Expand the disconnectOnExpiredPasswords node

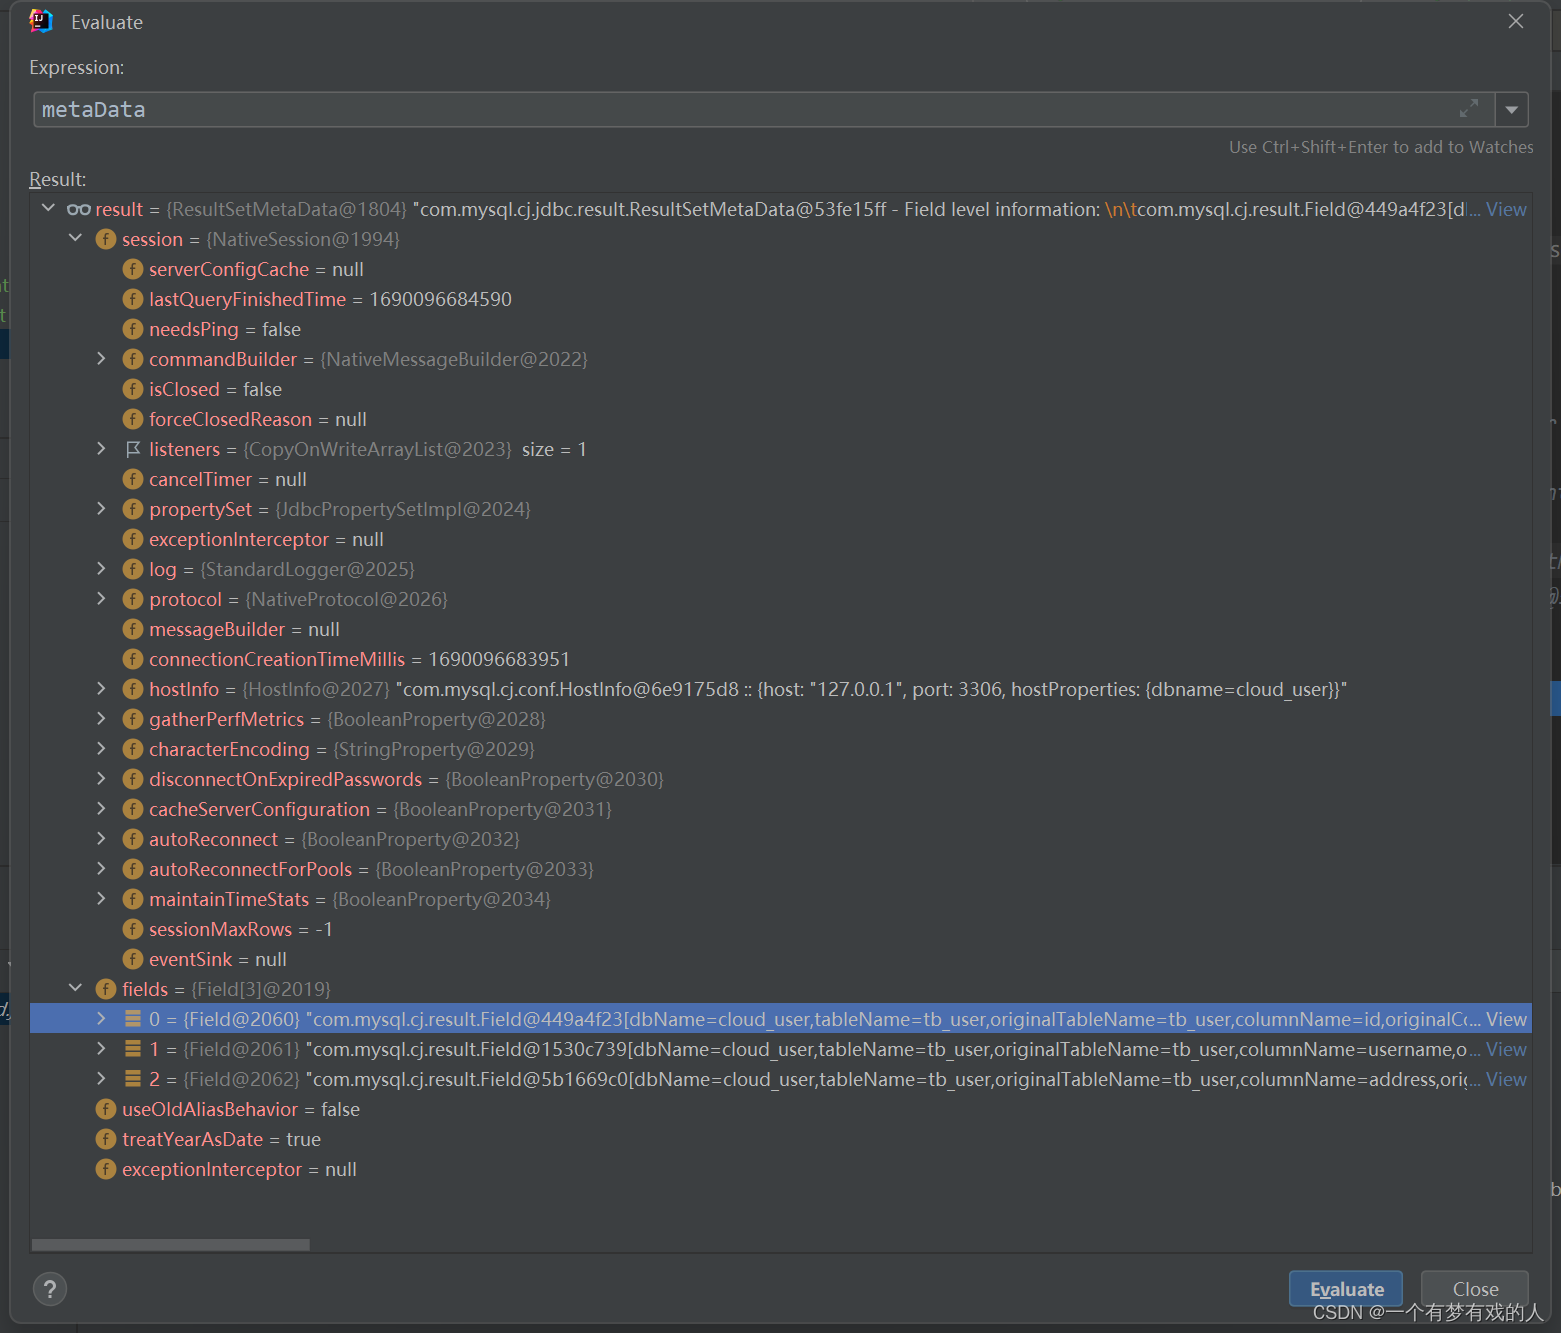tap(101, 778)
